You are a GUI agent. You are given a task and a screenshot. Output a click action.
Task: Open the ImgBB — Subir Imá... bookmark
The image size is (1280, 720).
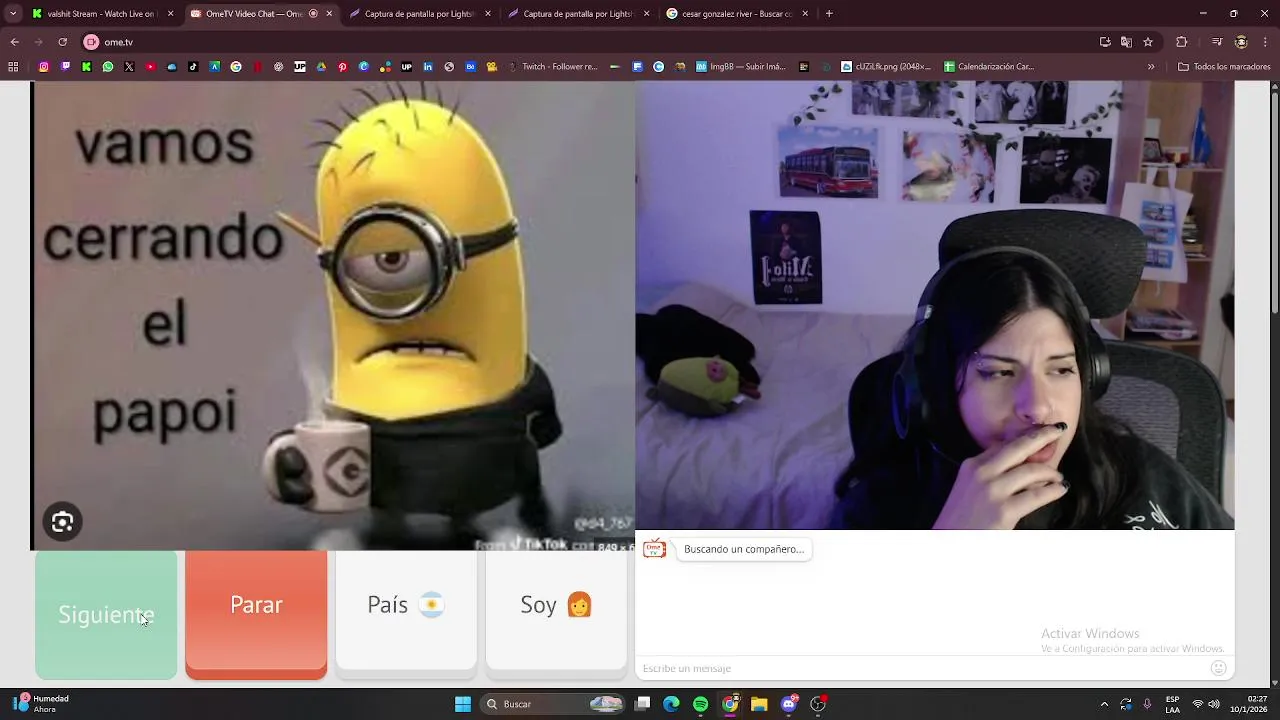(x=739, y=67)
